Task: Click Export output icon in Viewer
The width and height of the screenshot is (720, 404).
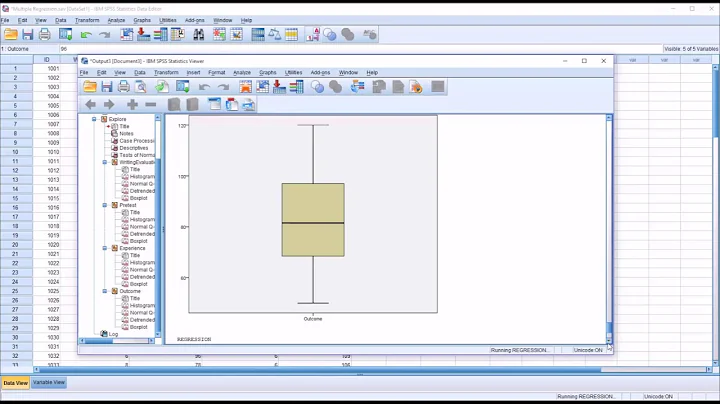Action: pyautogui.click(x=162, y=87)
